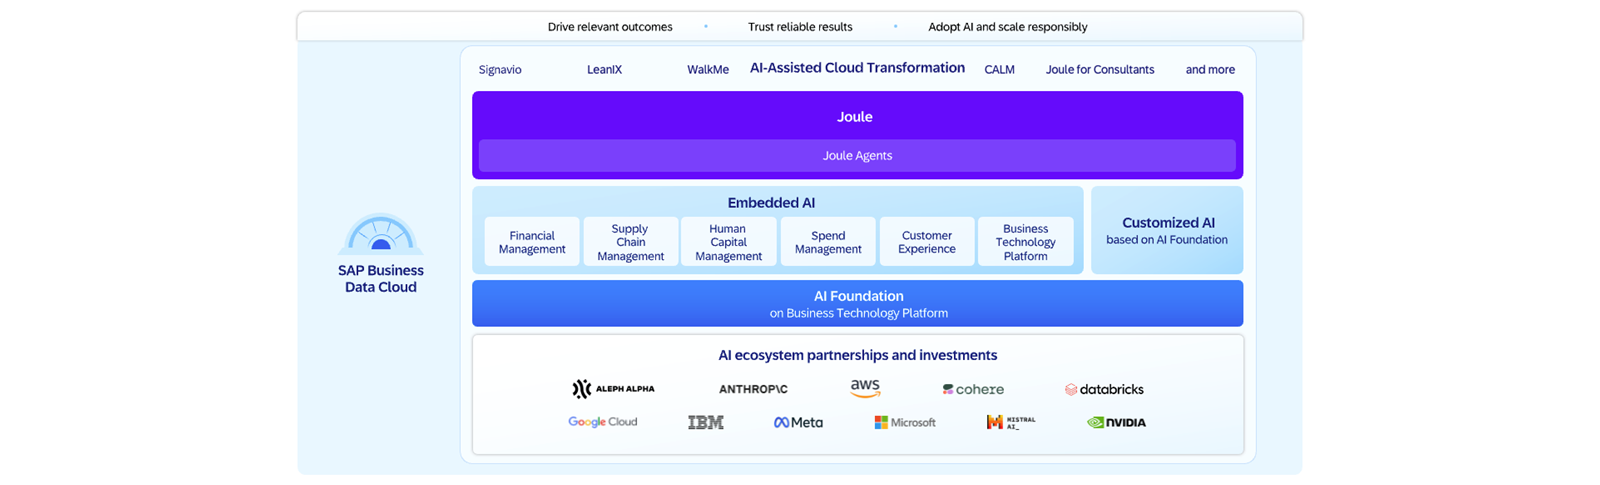Click the "and more" link
The width and height of the screenshot is (1600, 485).
pyautogui.click(x=1210, y=70)
